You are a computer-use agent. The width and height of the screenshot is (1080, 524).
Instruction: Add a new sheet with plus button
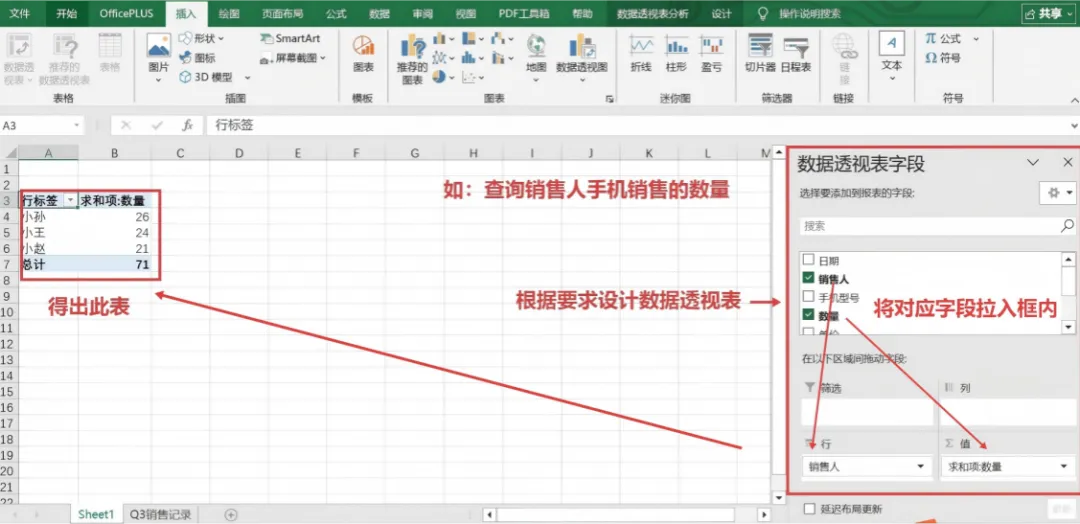coord(231,514)
